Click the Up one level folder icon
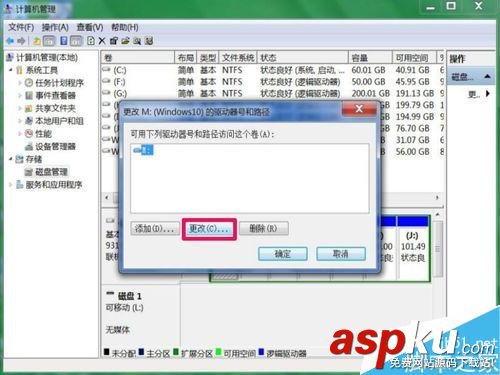This screenshot has height=375, width=500. tap(37, 41)
